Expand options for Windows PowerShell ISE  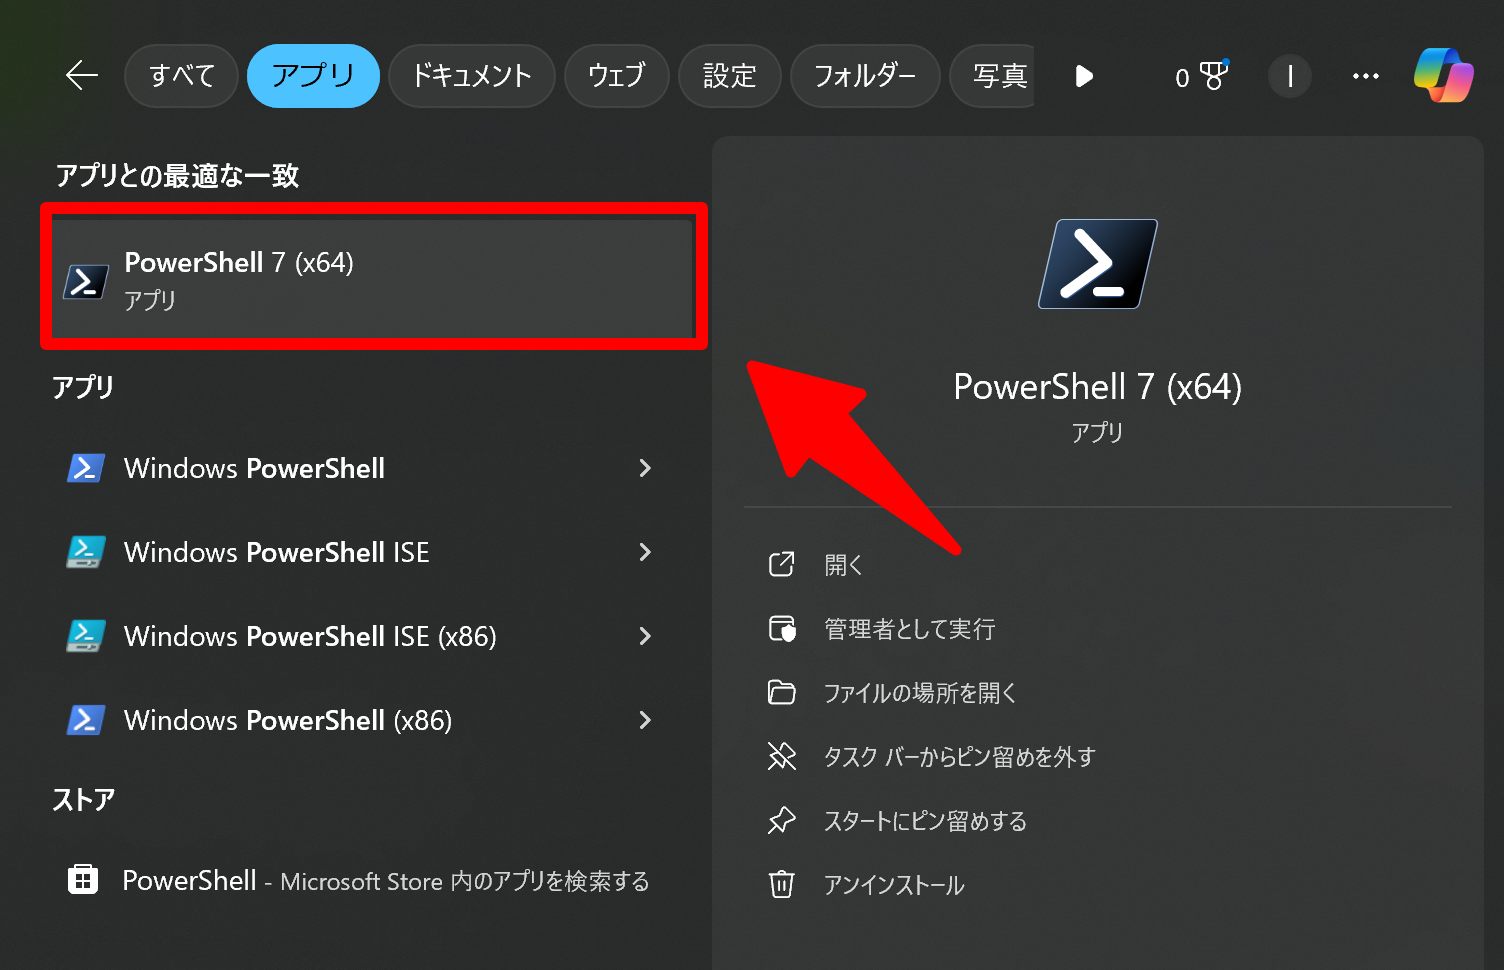[646, 552]
